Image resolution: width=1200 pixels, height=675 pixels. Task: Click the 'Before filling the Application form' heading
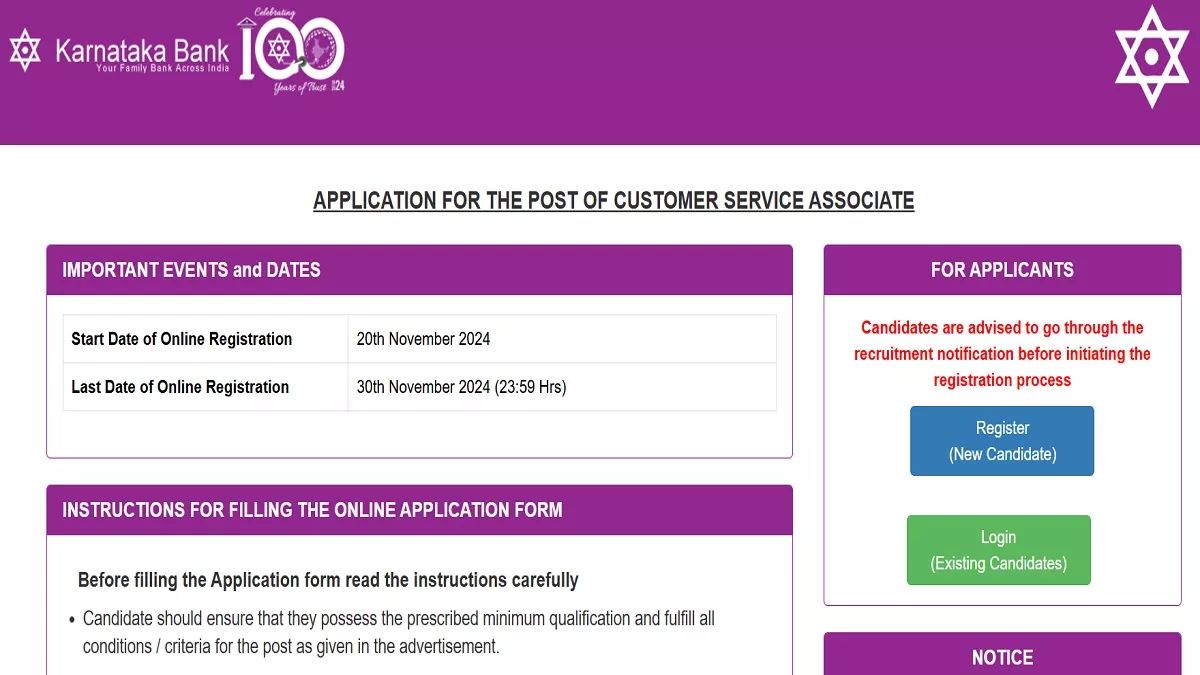coord(328,580)
